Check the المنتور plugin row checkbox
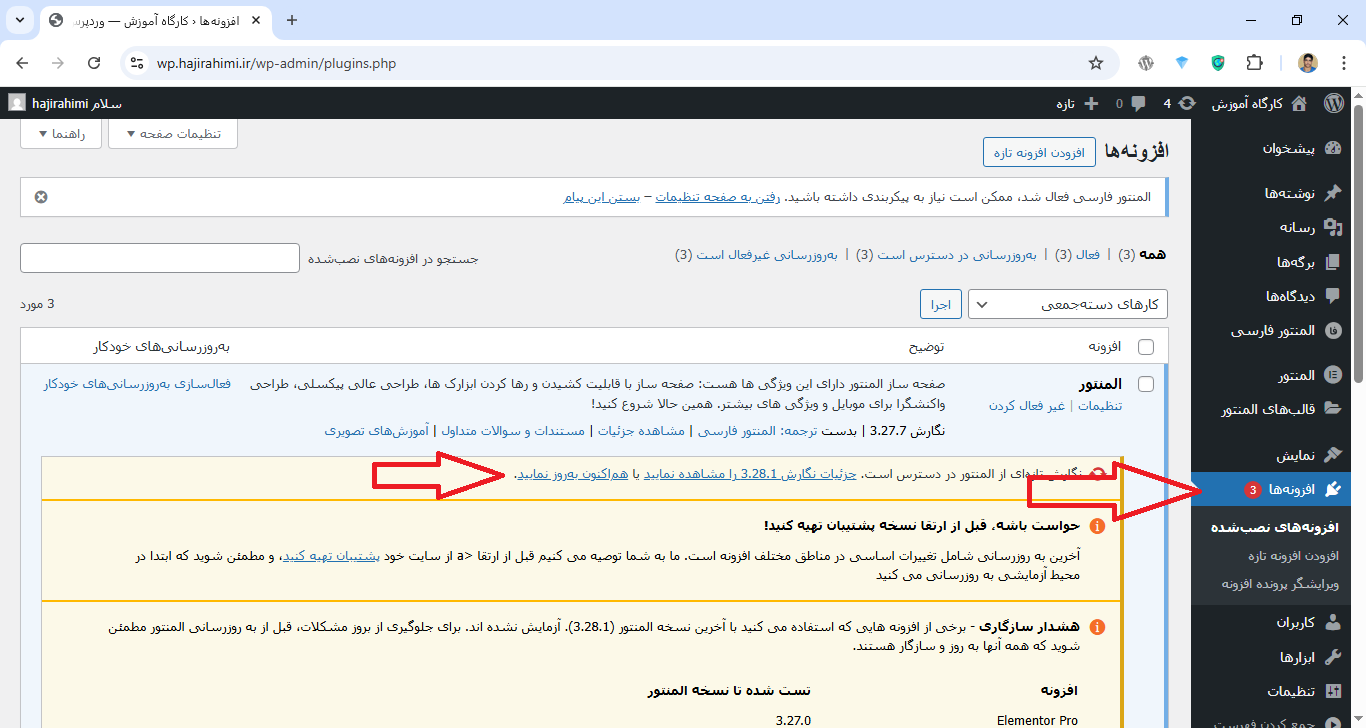This screenshot has height=728, width=1366. pyautogui.click(x=1146, y=384)
